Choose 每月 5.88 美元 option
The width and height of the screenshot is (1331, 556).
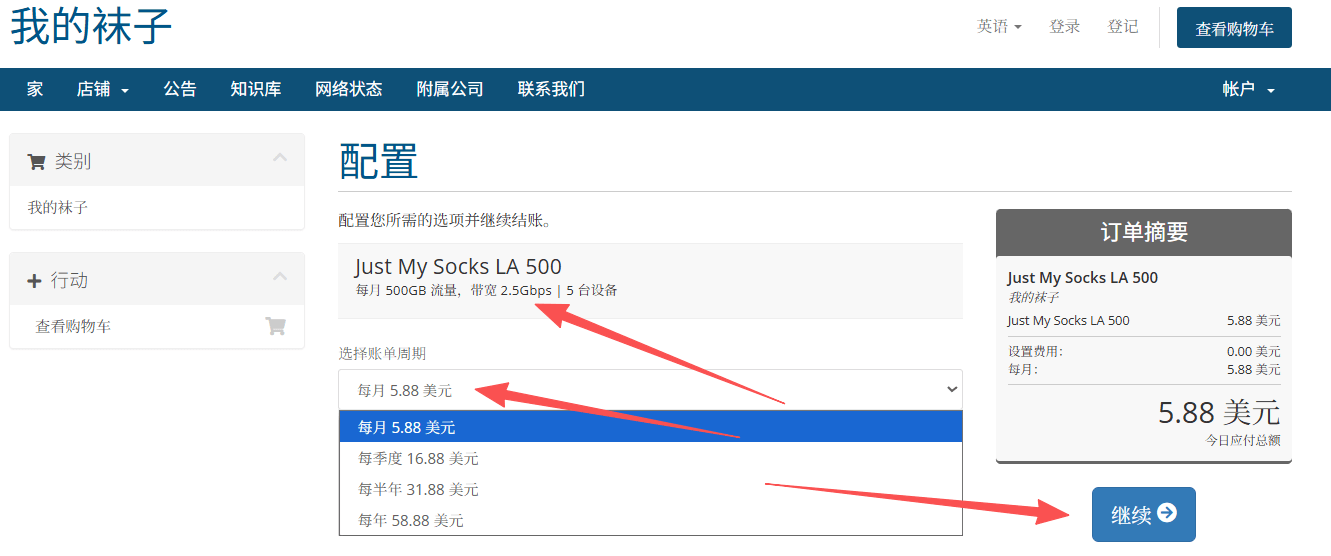(x=650, y=427)
